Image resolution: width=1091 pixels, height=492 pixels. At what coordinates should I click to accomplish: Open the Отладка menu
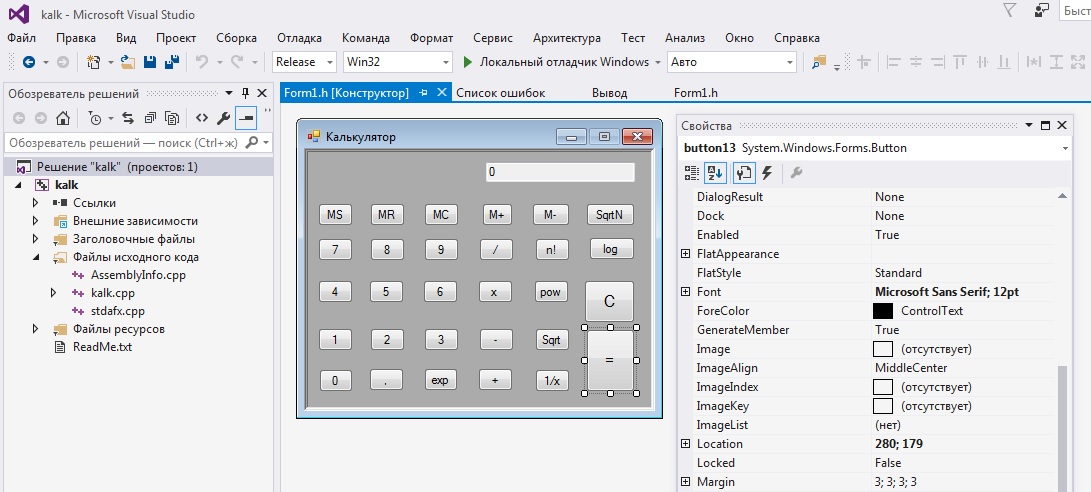point(299,38)
